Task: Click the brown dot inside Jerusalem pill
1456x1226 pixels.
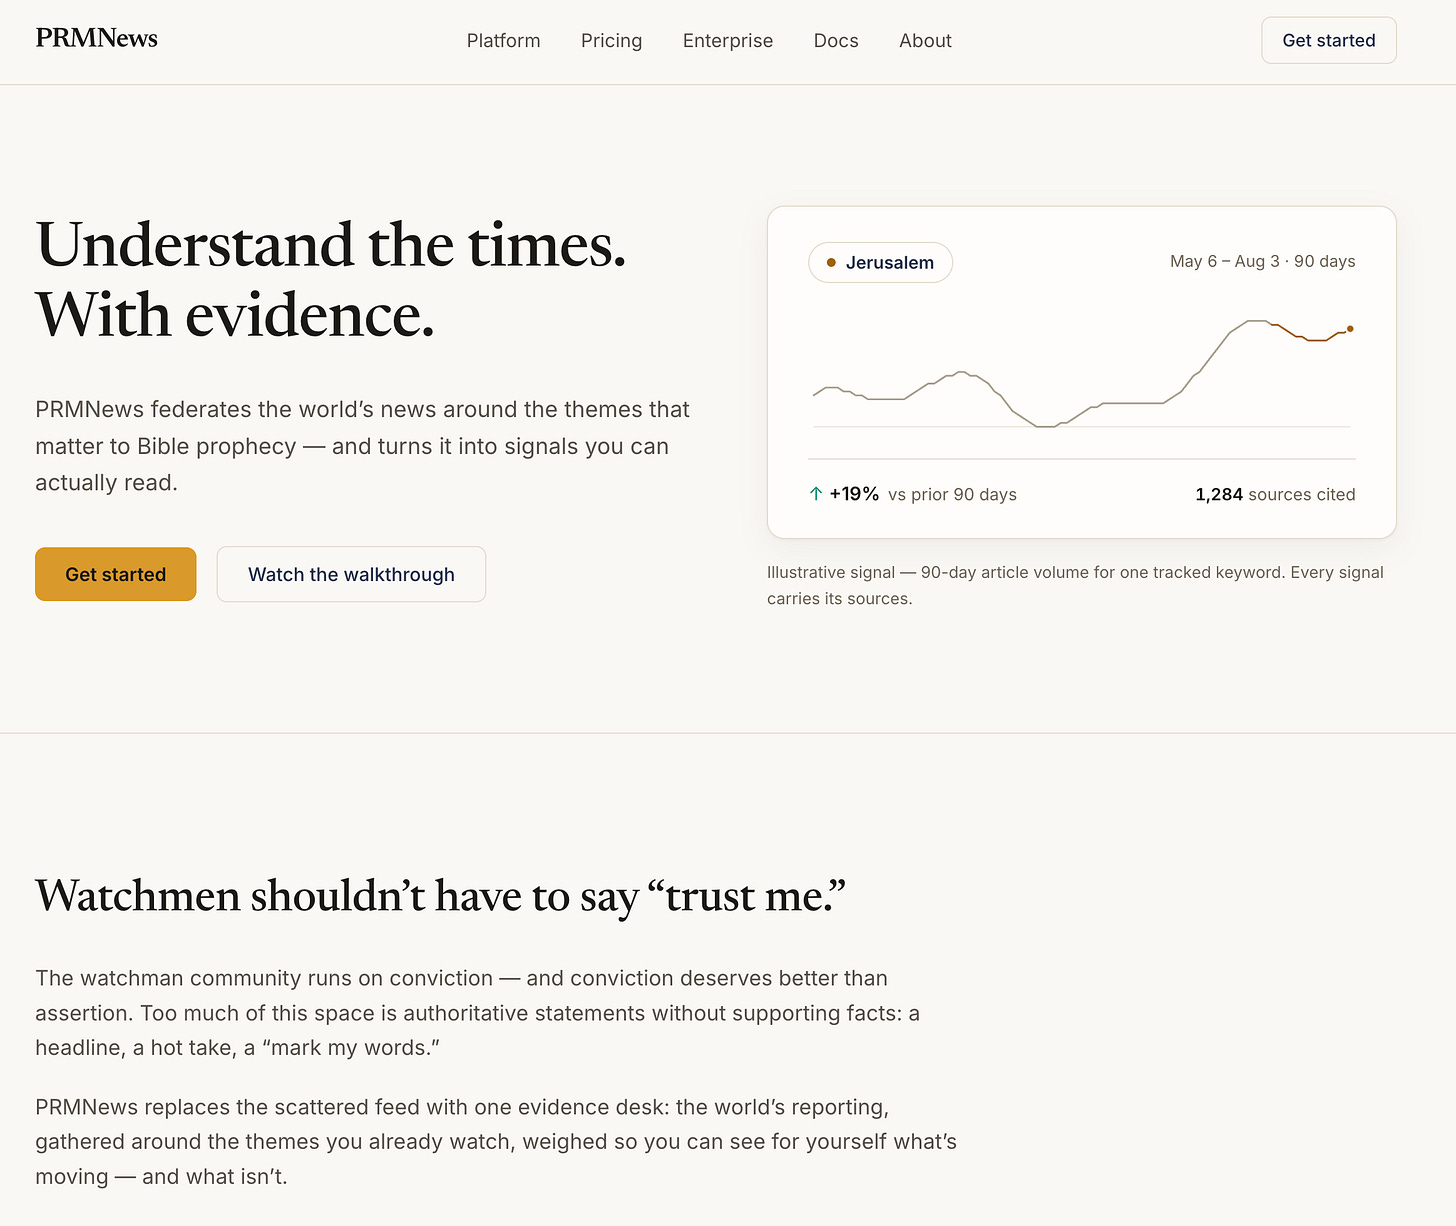Action: coord(831,263)
